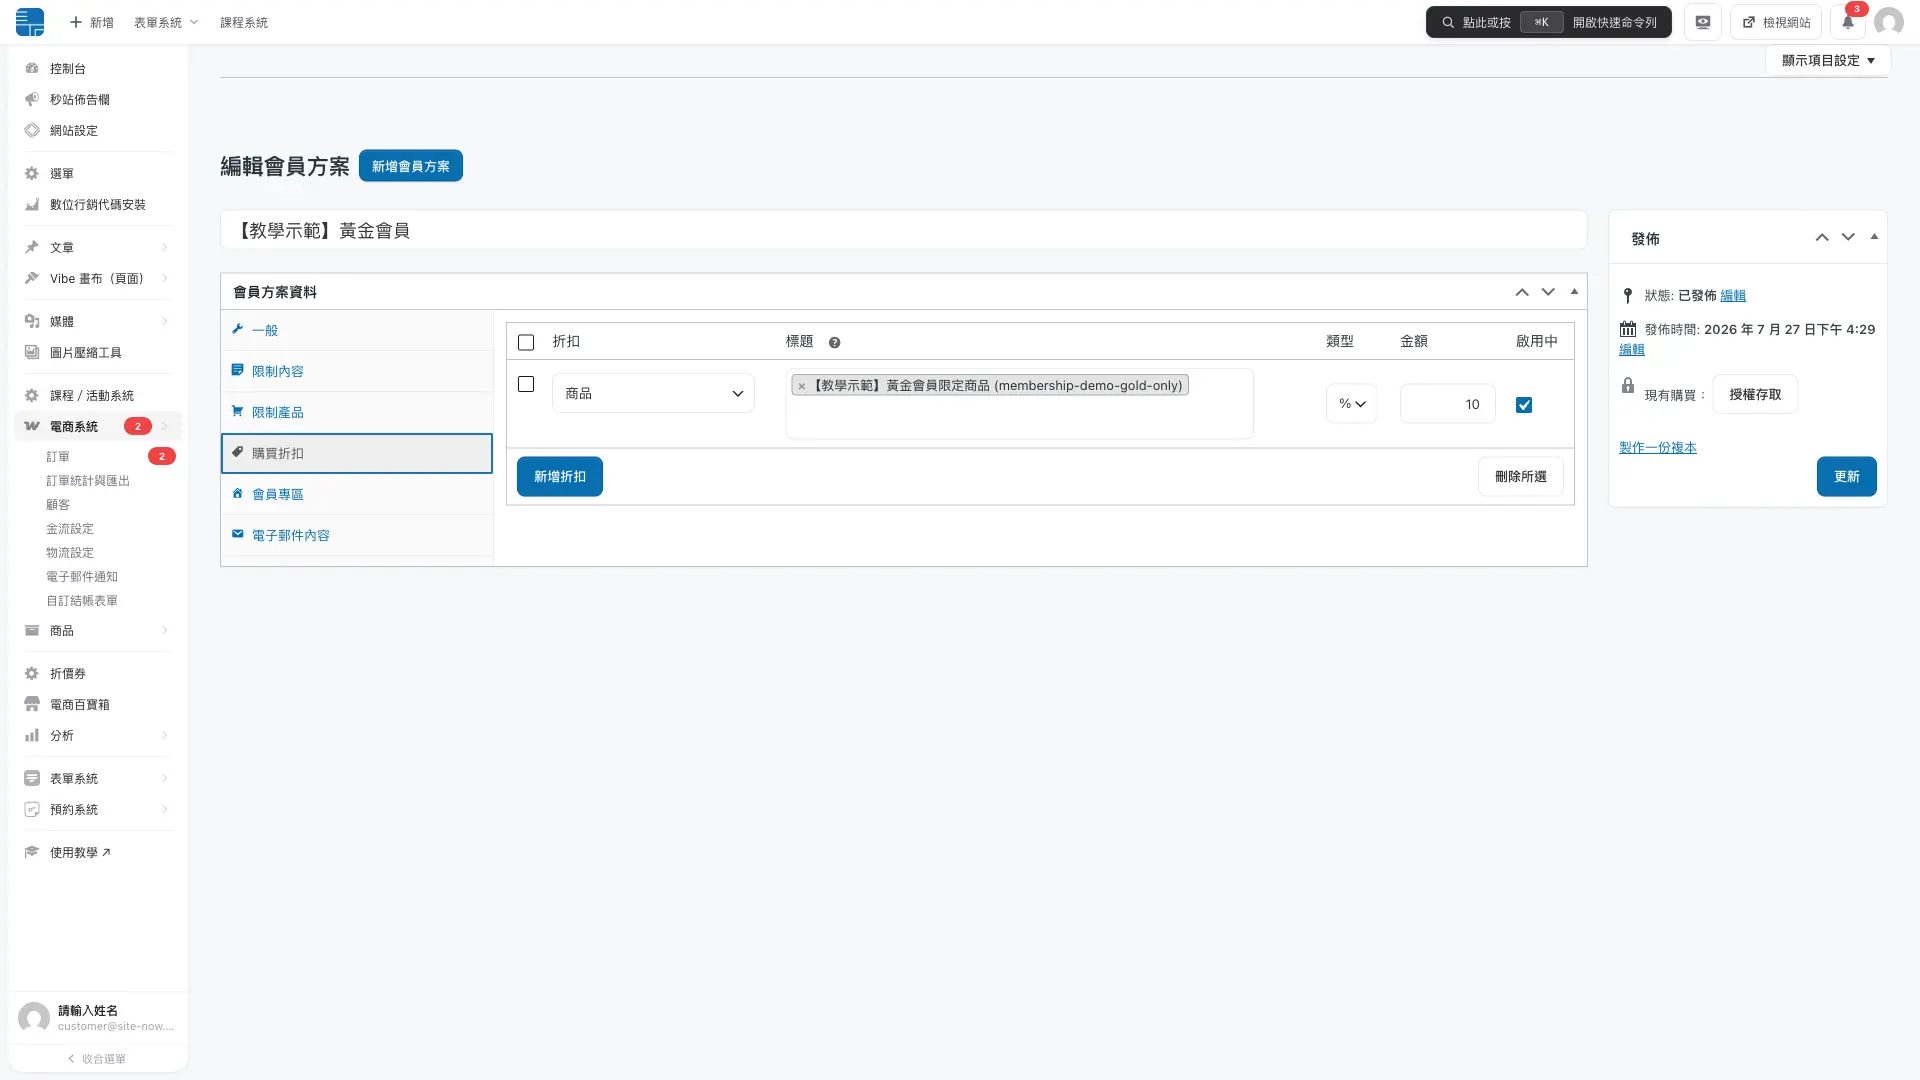Viewport: 1920px width, 1080px height.
Task: Click 檢視網站 in top bar
Action: tap(1776, 22)
